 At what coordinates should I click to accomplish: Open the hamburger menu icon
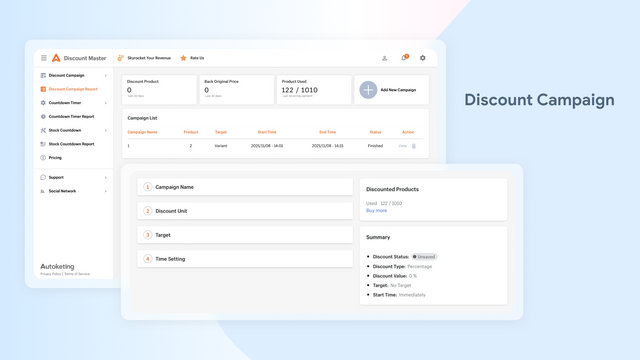44,58
